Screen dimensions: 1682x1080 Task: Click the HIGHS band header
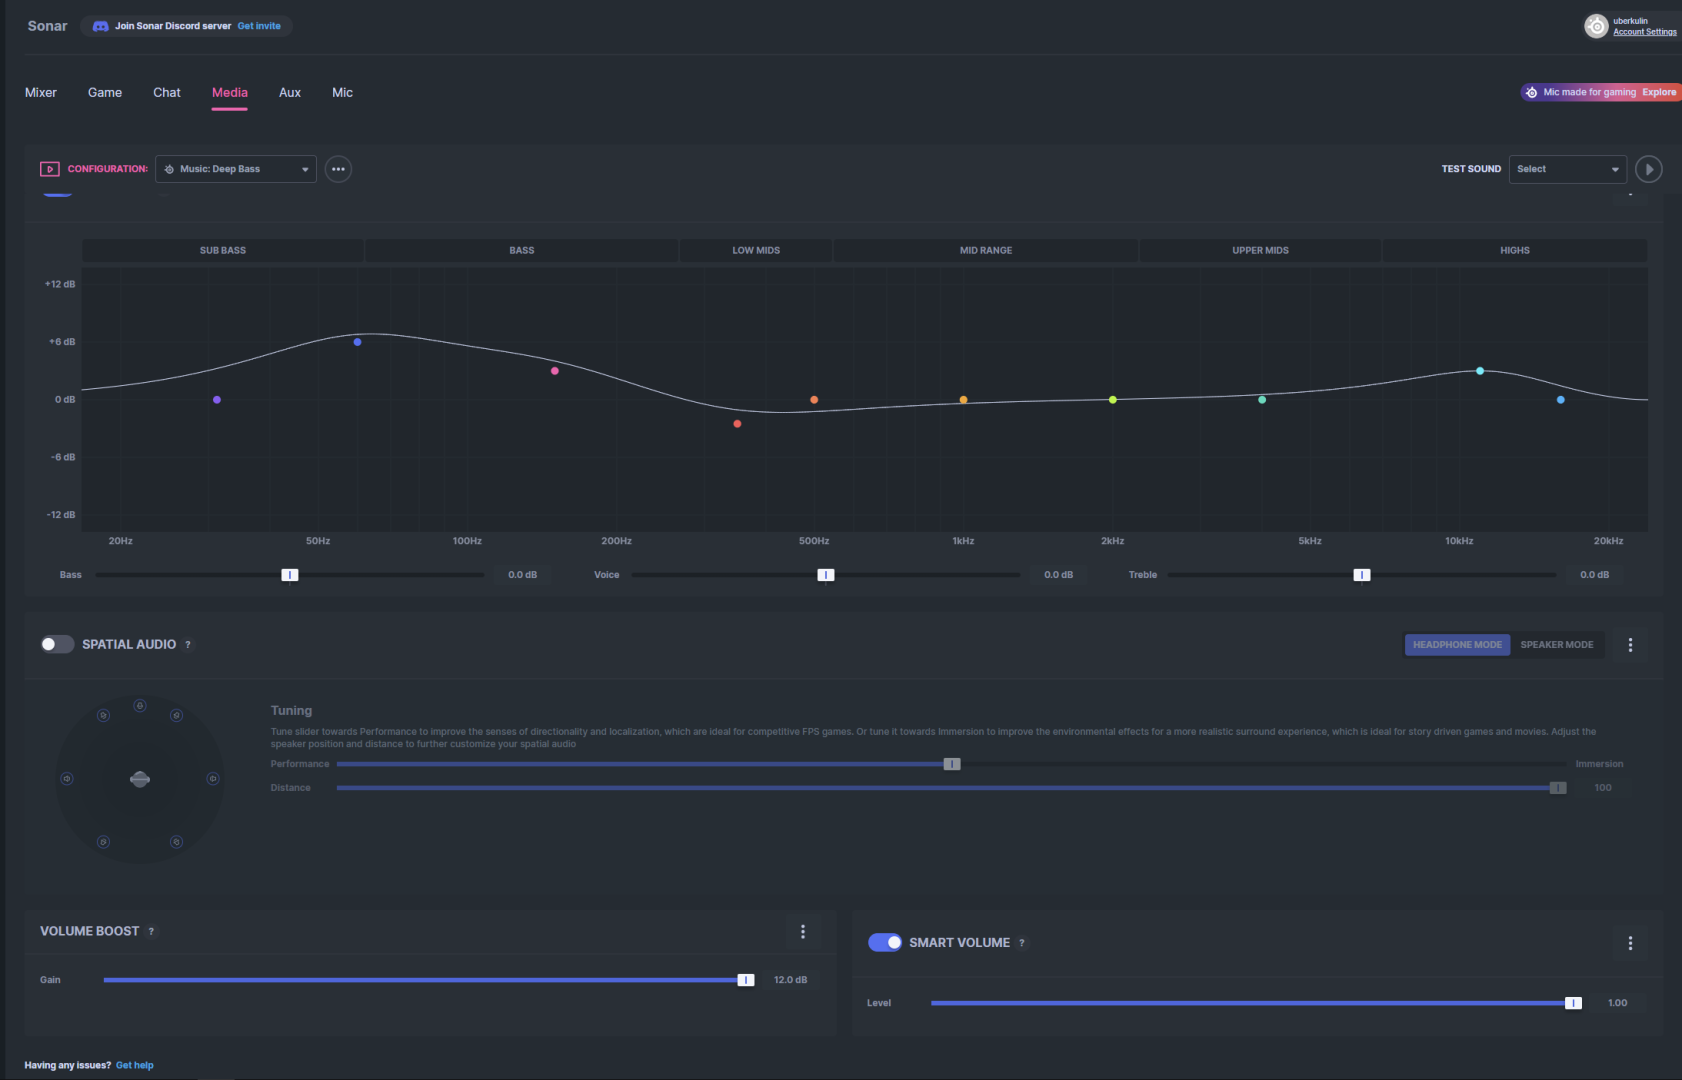[x=1515, y=250]
